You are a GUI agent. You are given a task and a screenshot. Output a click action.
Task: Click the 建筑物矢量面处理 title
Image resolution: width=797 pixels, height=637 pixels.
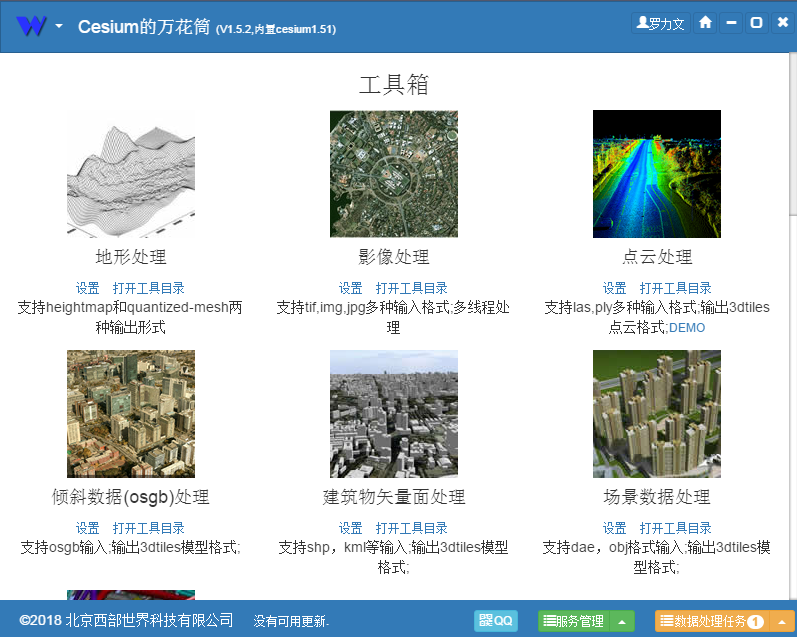pyautogui.click(x=394, y=497)
